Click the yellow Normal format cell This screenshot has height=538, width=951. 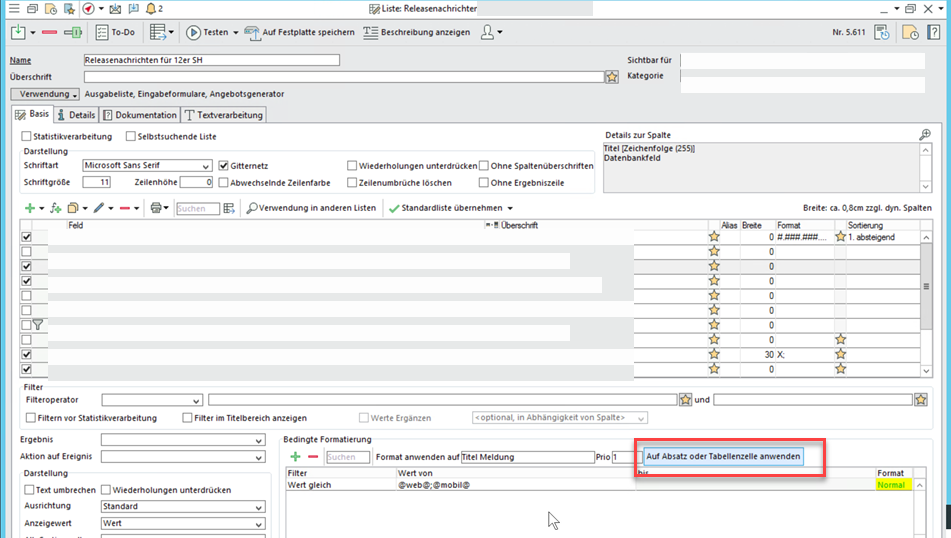click(891, 485)
